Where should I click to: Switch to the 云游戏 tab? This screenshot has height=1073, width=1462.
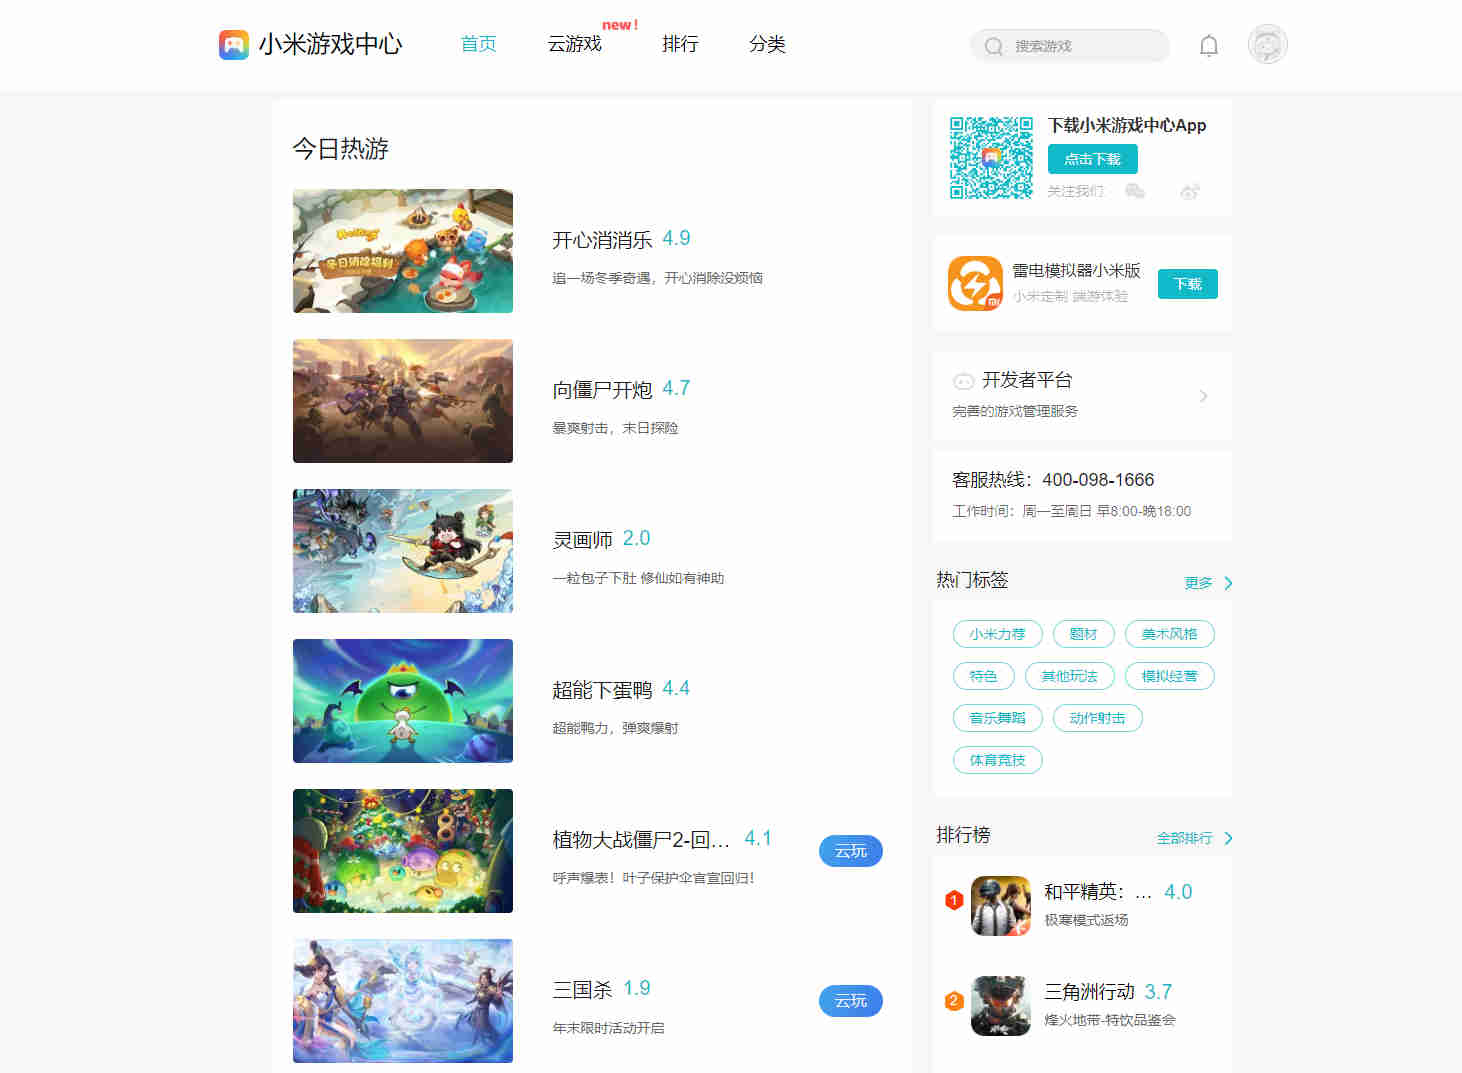point(574,44)
